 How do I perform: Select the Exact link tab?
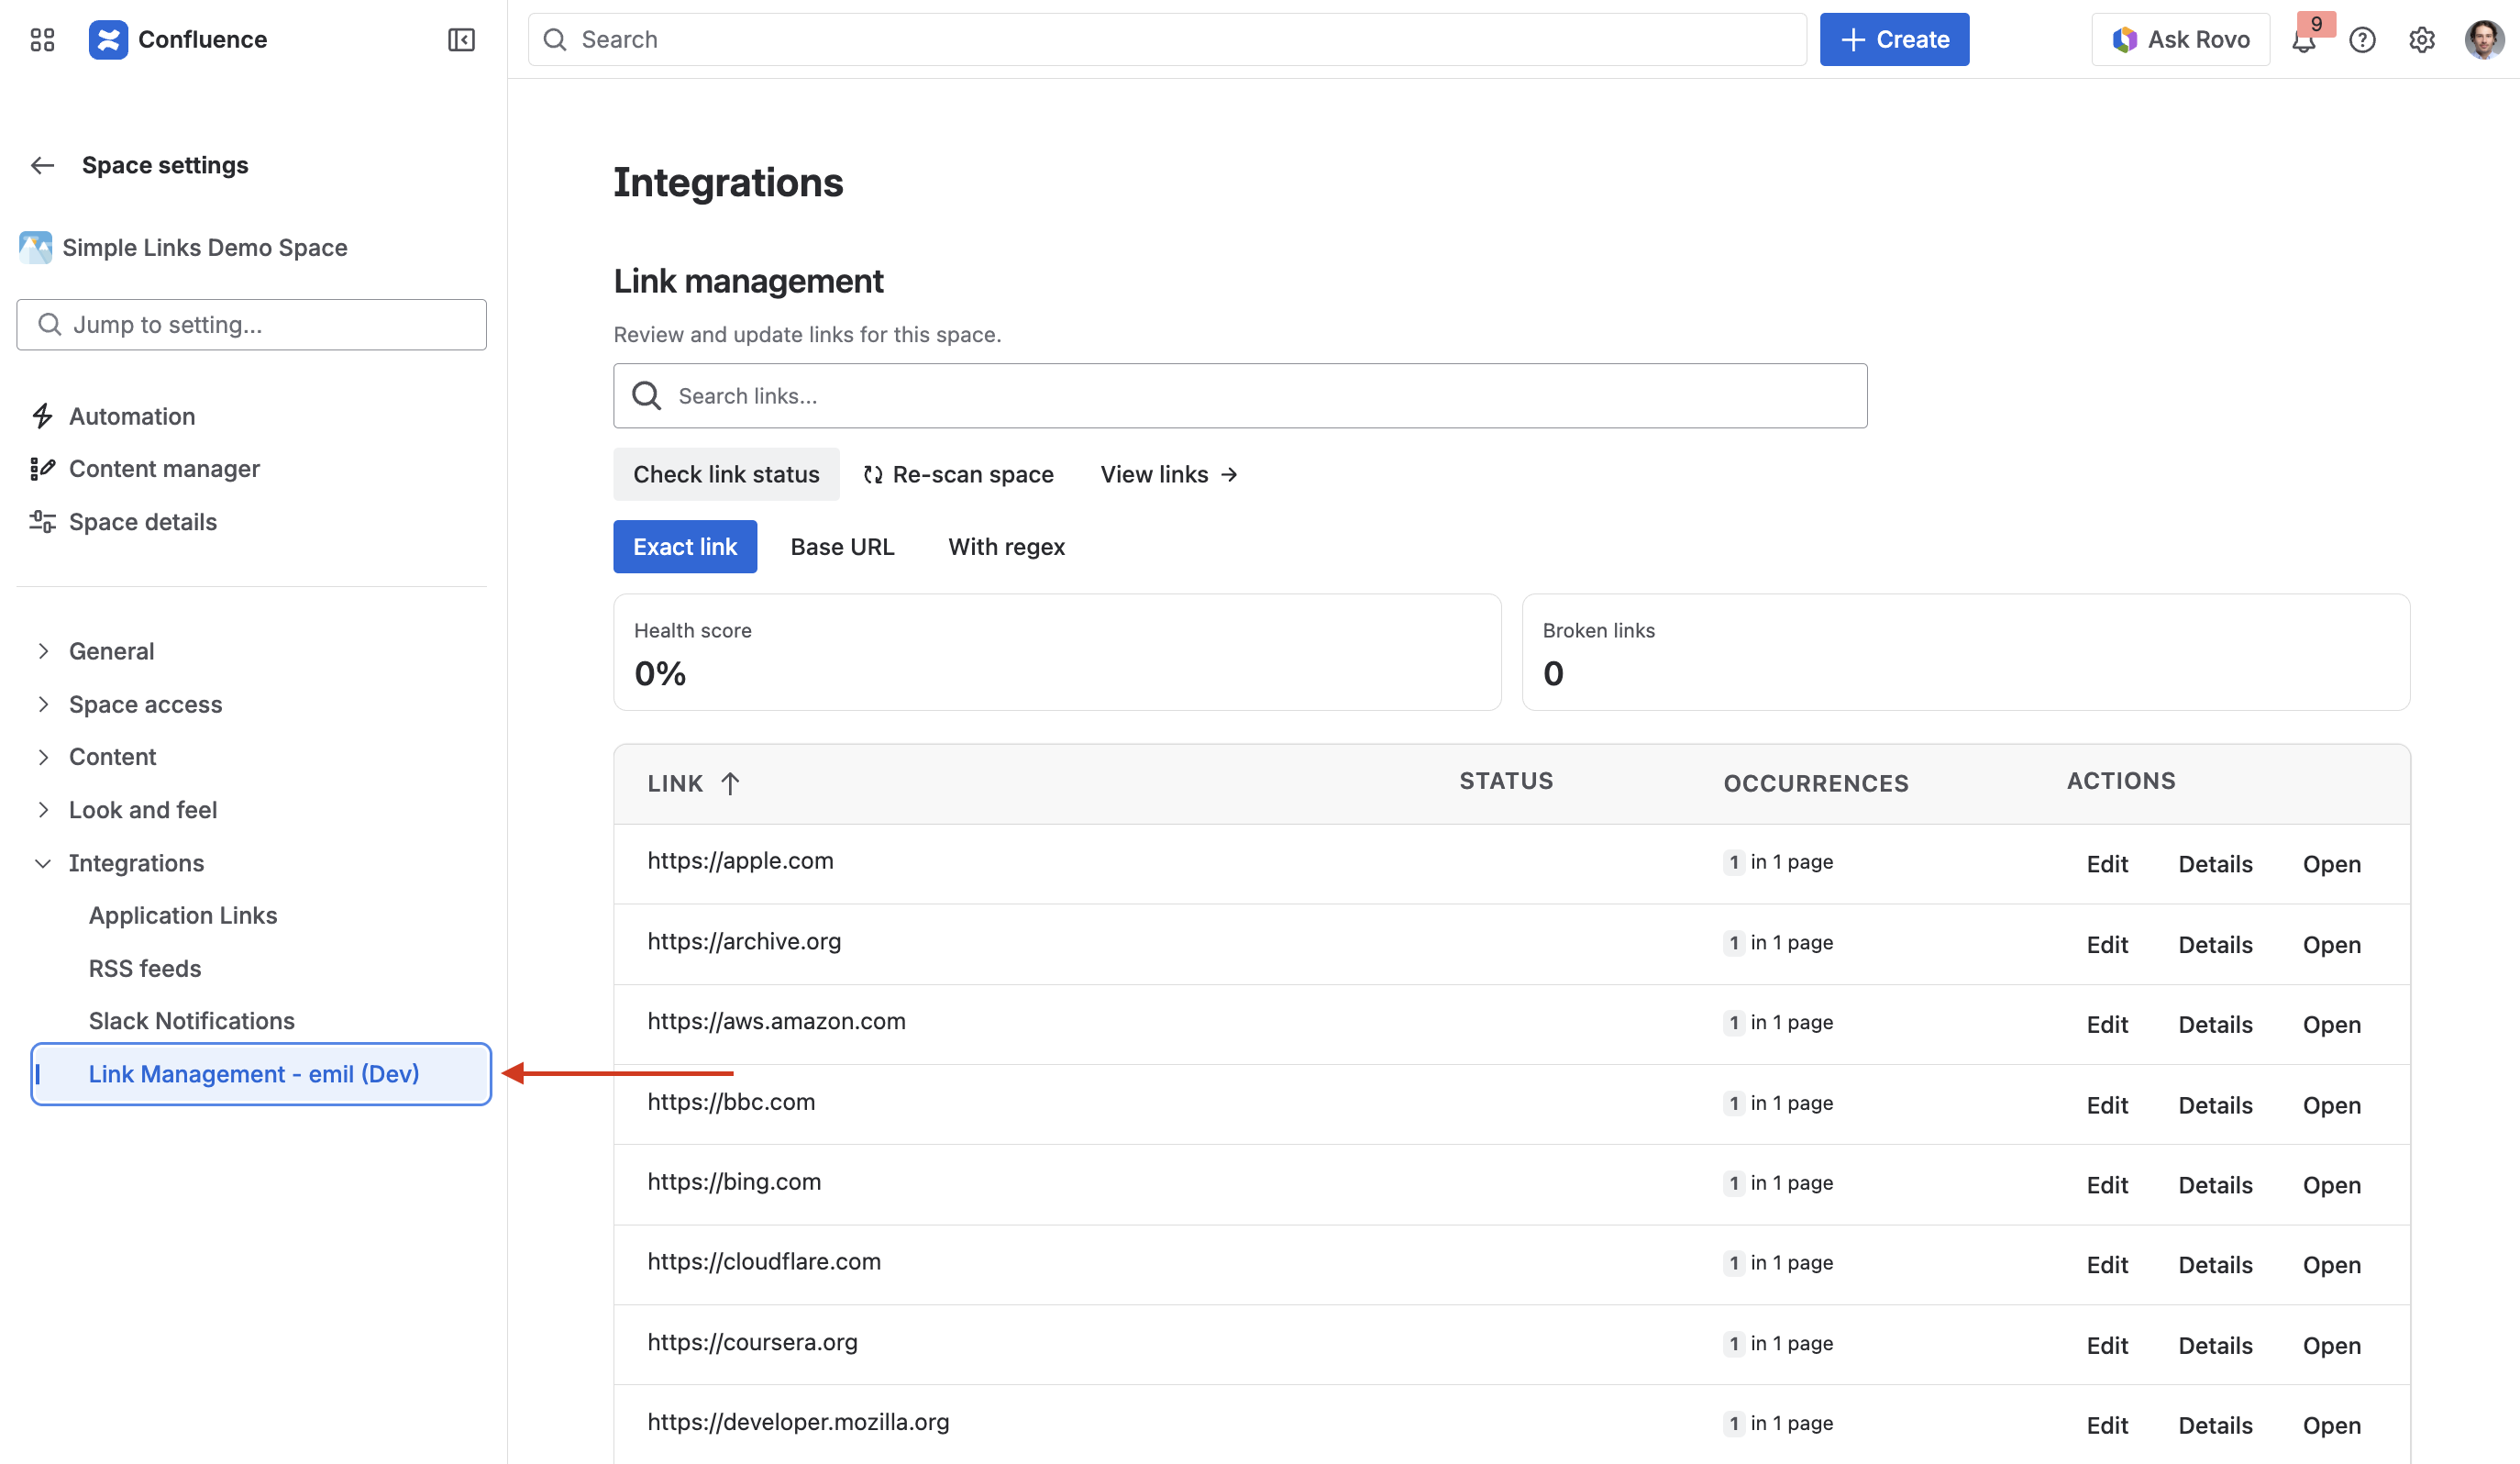click(x=685, y=547)
